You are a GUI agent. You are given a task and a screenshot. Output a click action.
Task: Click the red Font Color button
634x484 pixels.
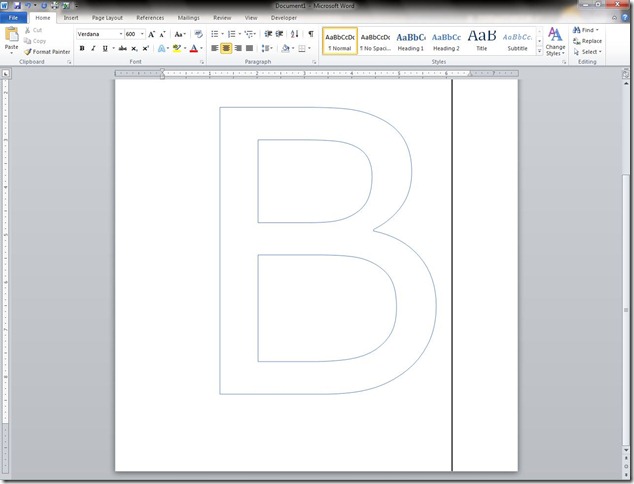193,48
